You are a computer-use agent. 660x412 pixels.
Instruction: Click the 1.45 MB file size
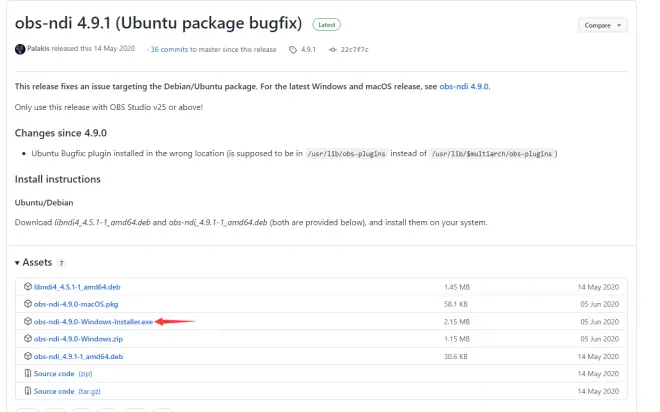click(x=457, y=287)
